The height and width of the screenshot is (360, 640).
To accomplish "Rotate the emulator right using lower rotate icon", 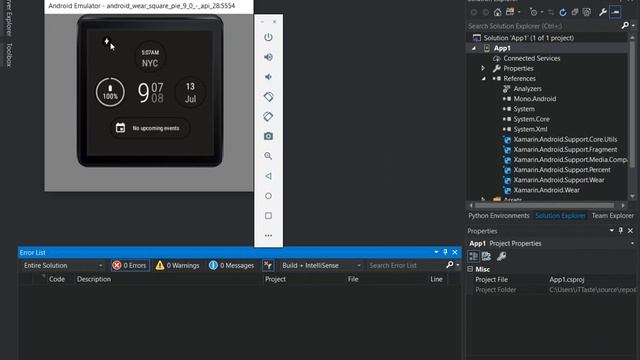I will (x=268, y=116).
